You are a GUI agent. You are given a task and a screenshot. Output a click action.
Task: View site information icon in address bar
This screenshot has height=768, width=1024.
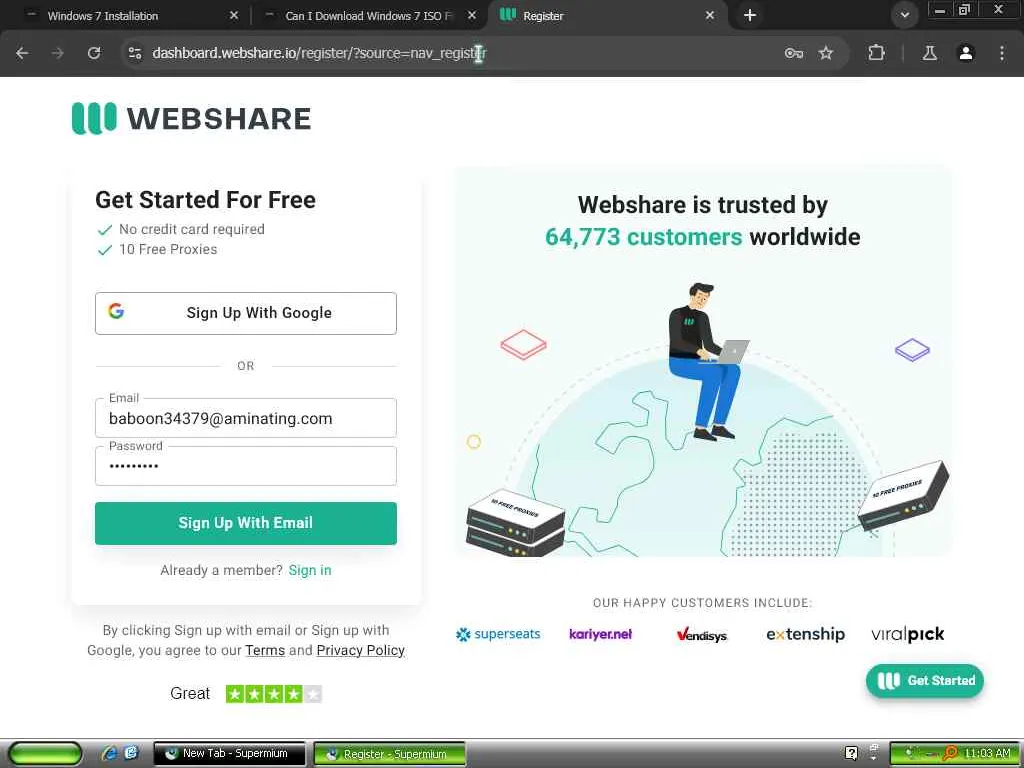pos(135,53)
